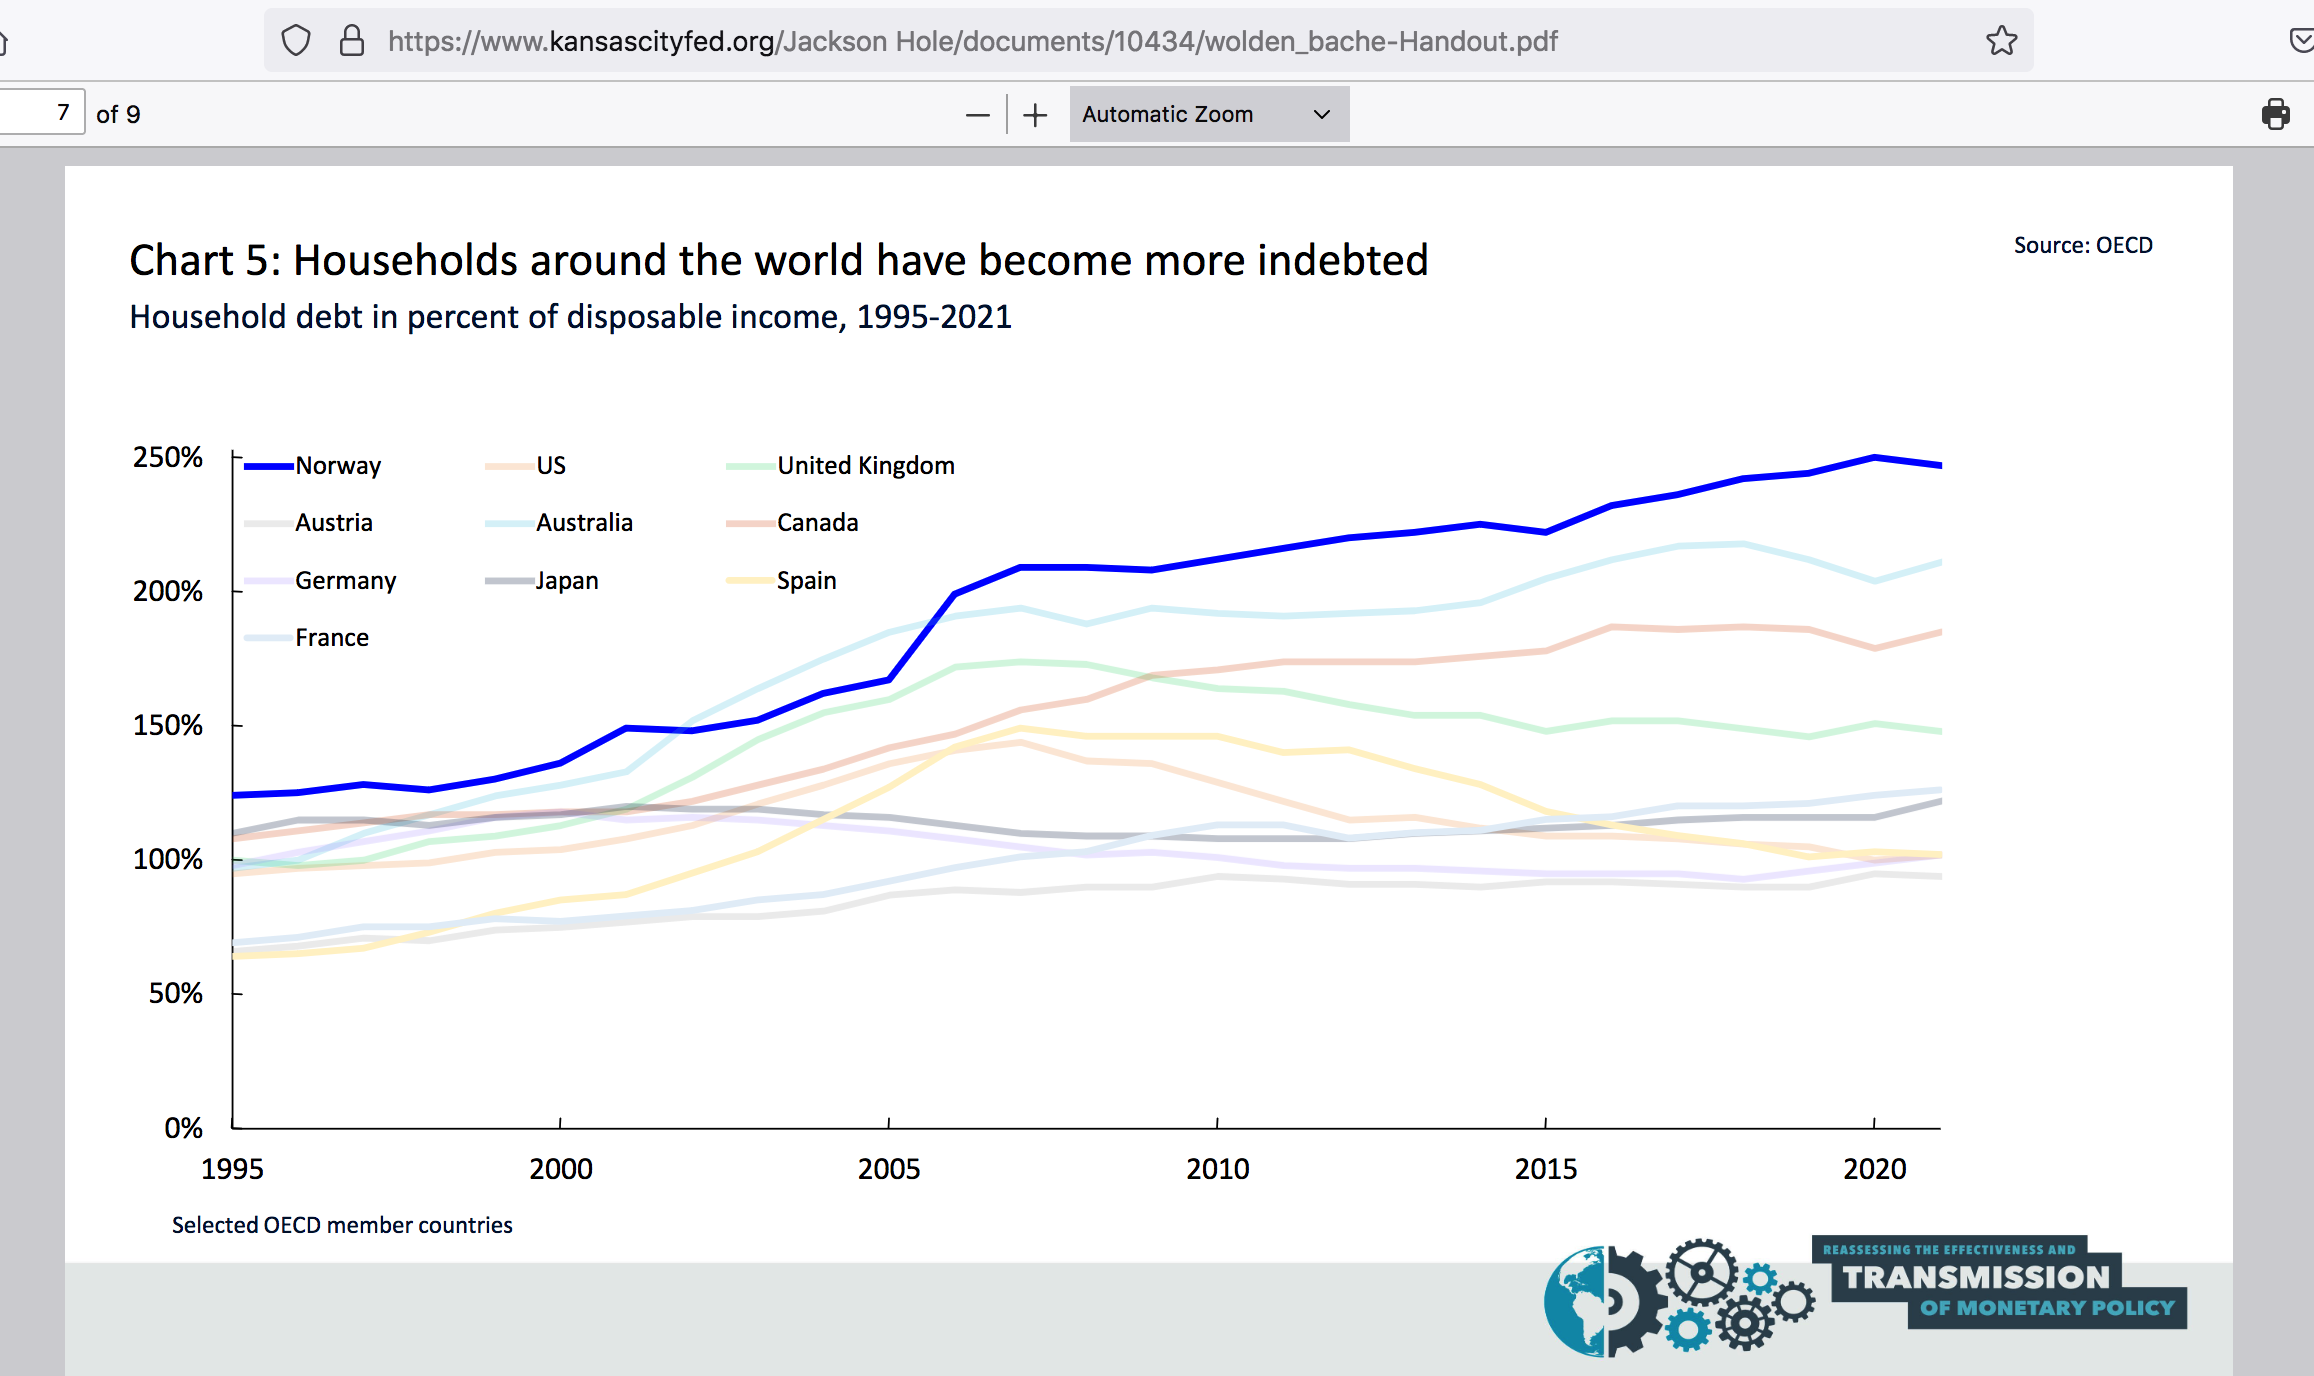2314x1376 pixels.
Task: Click the Japan legend color line
Action: pos(509,581)
